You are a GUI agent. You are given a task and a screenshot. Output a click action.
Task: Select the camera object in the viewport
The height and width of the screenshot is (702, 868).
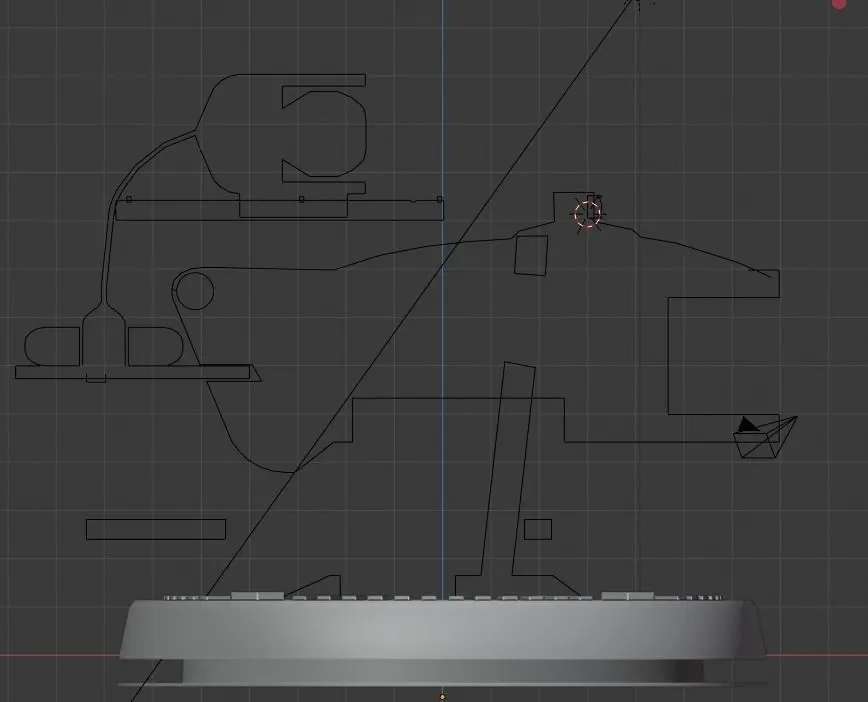[x=766, y=437]
